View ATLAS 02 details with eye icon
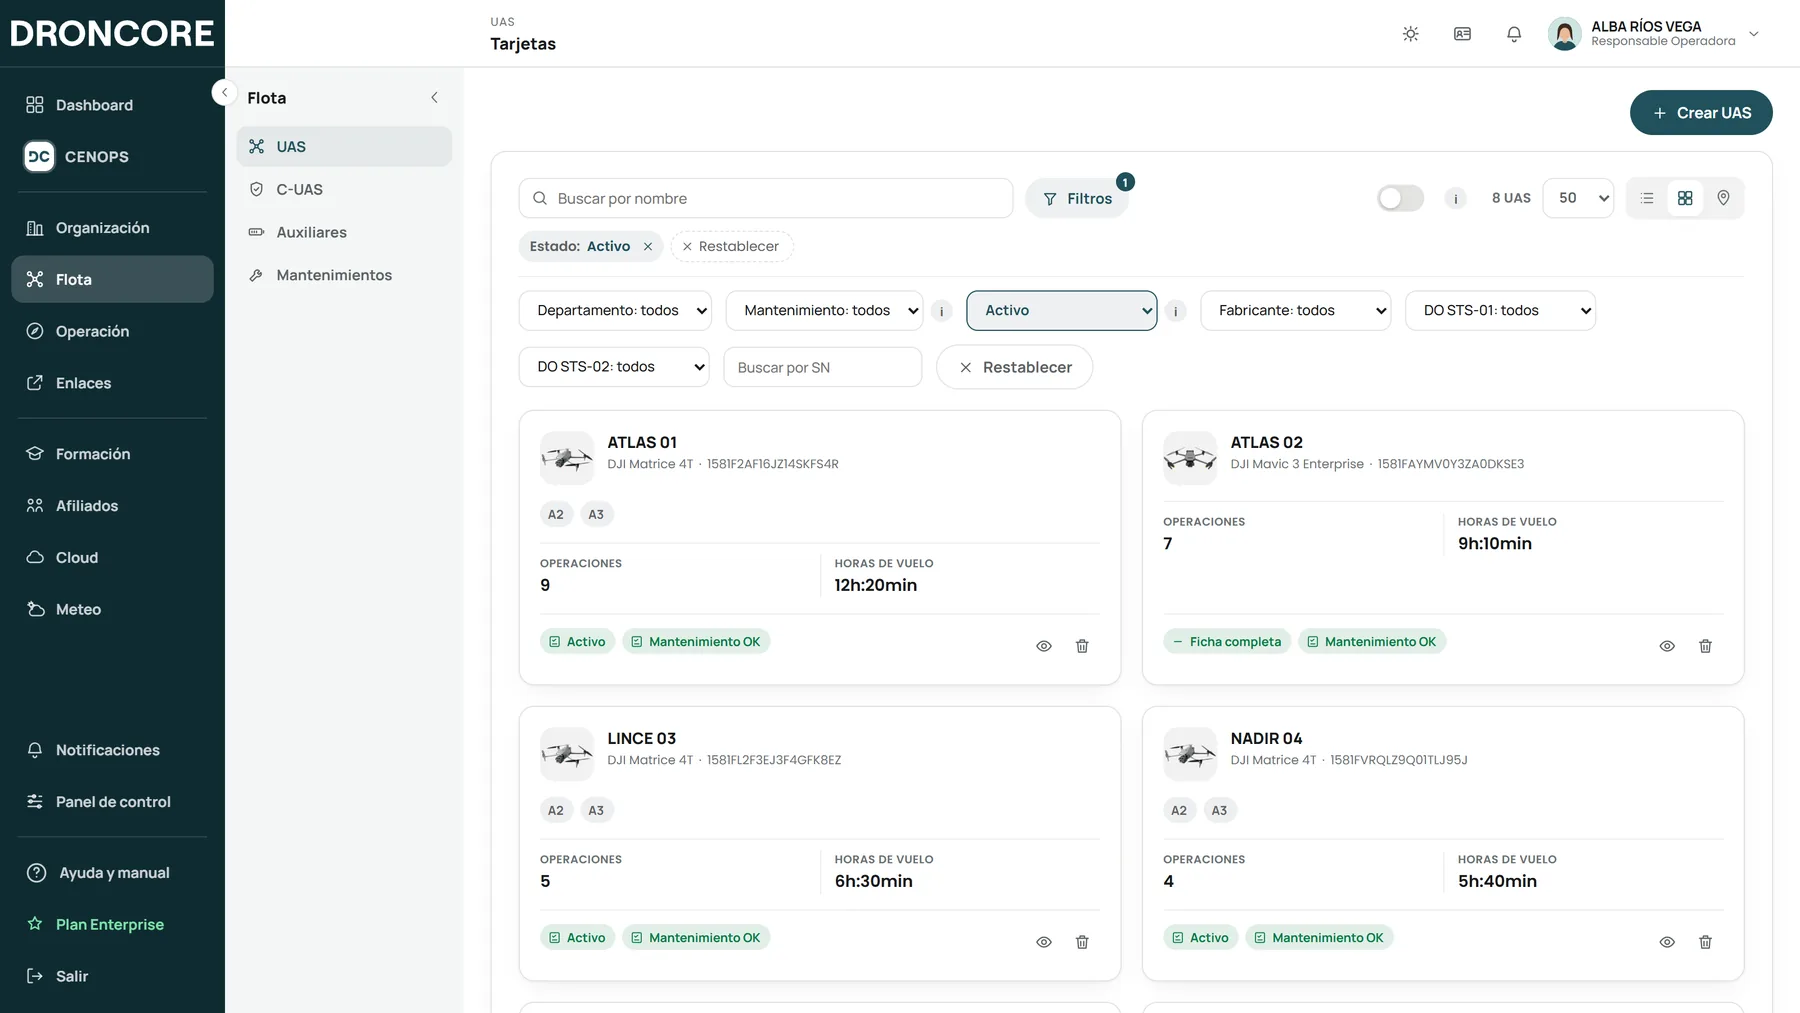 coord(1667,646)
